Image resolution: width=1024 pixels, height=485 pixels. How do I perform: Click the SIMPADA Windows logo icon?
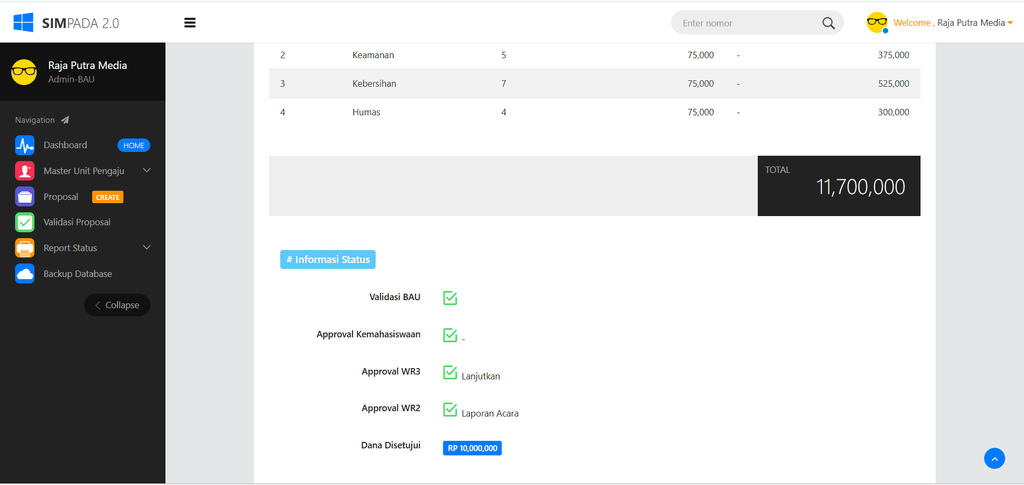coord(24,23)
